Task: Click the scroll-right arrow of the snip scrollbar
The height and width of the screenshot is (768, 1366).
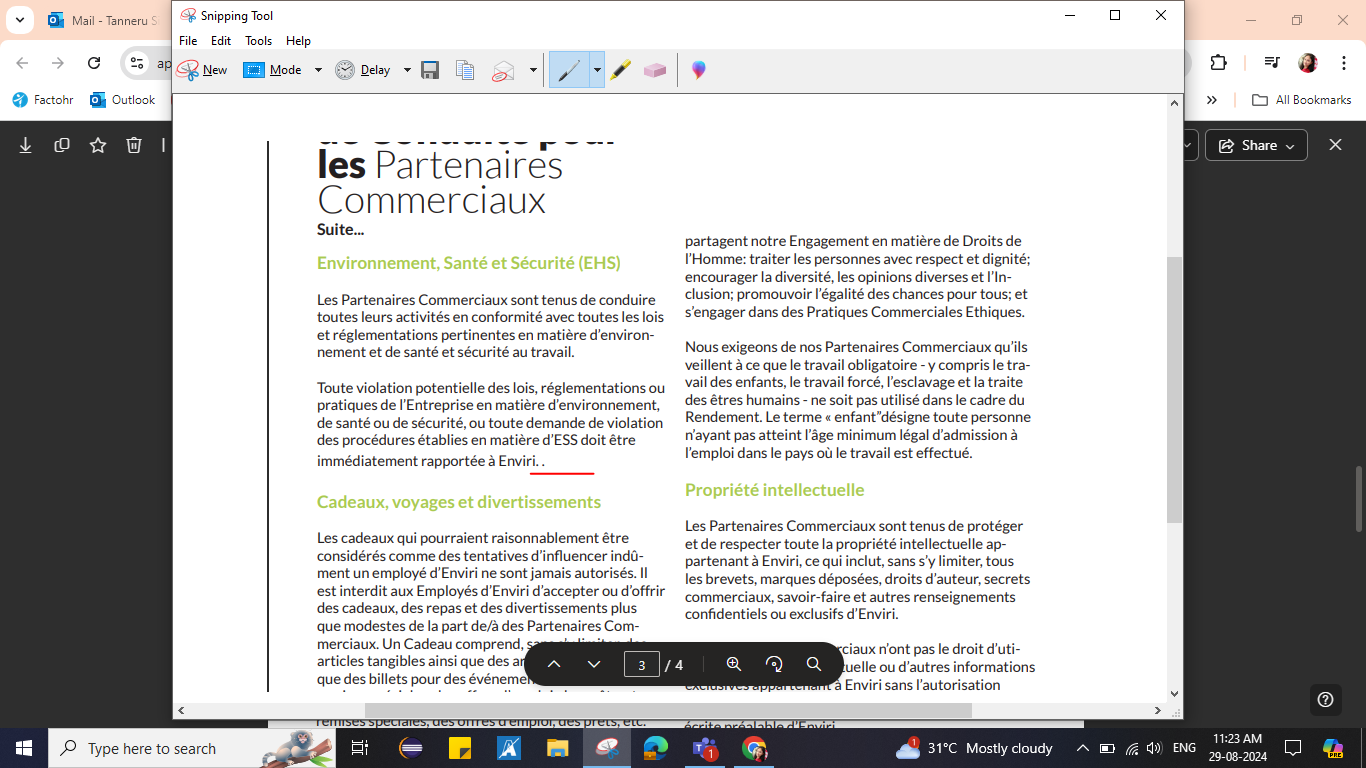Action: tap(1159, 710)
